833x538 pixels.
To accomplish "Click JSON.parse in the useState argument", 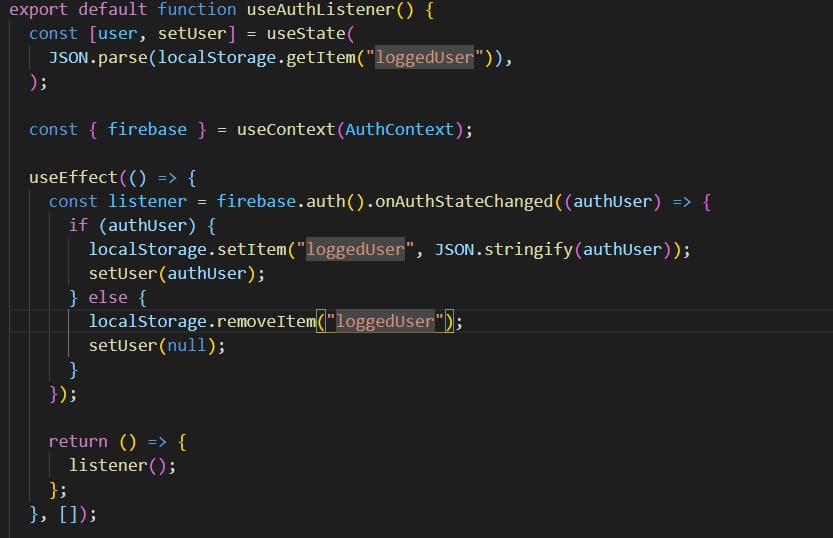I will (x=98, y=57).
